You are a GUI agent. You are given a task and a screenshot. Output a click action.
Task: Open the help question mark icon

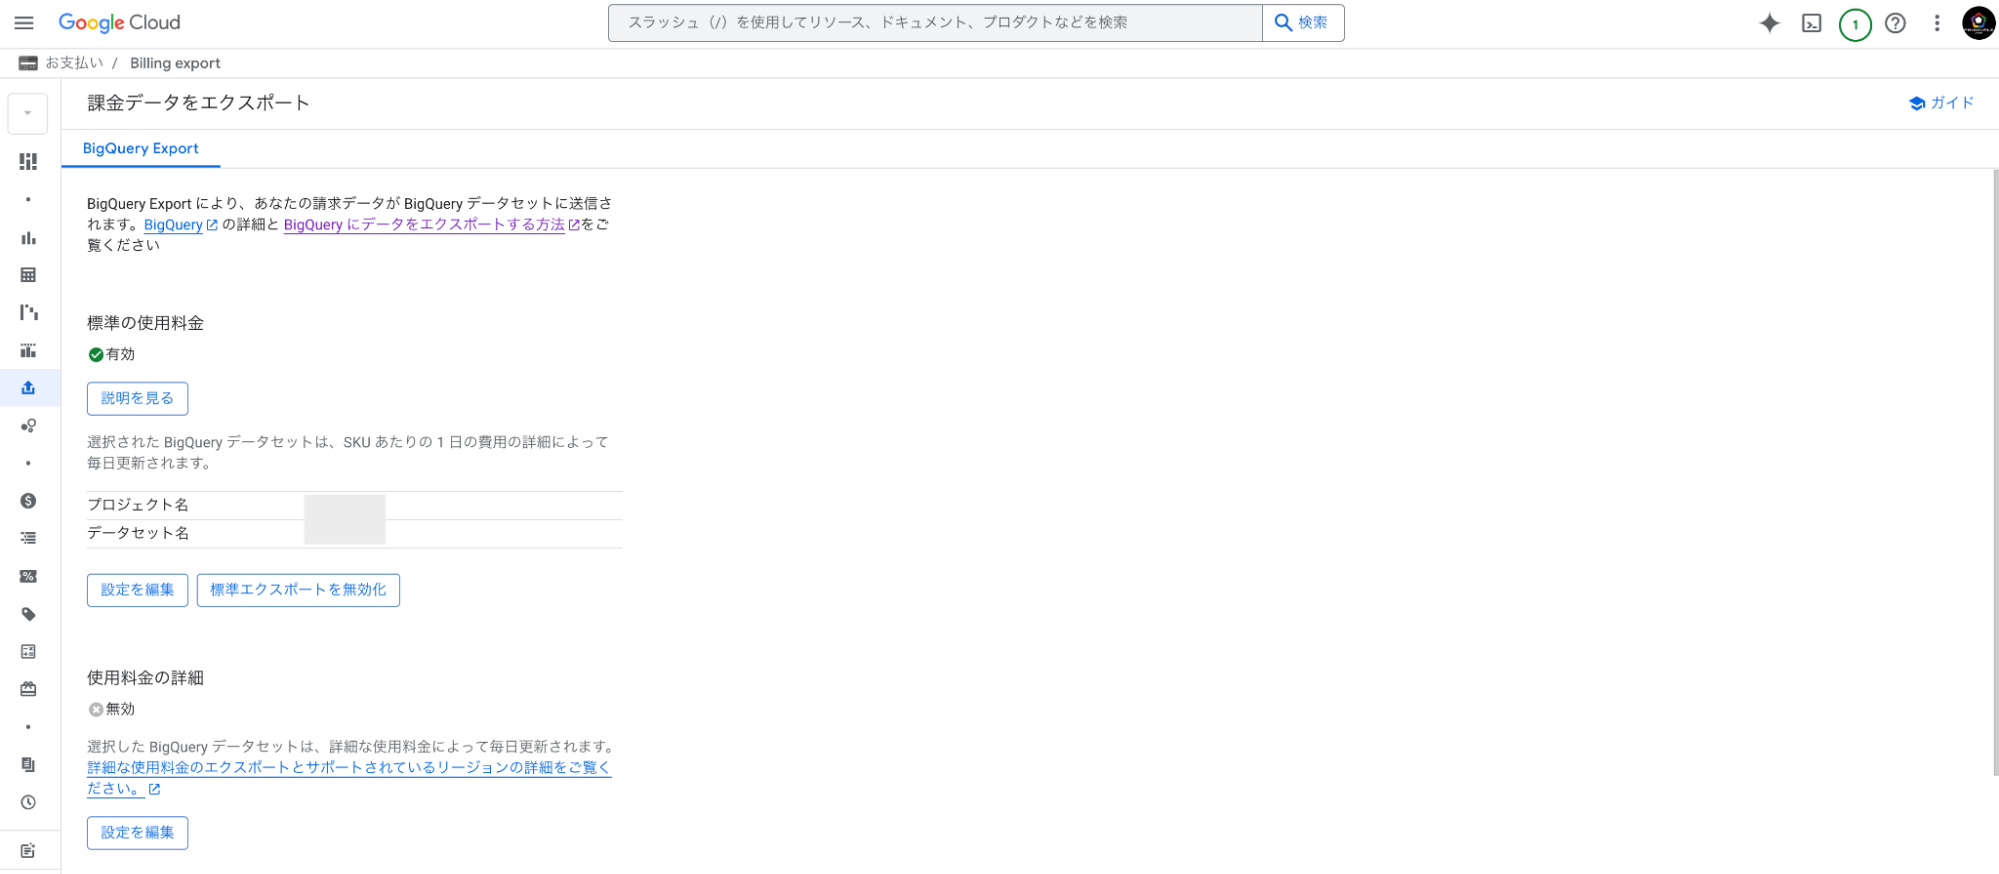pos(1895,23)
